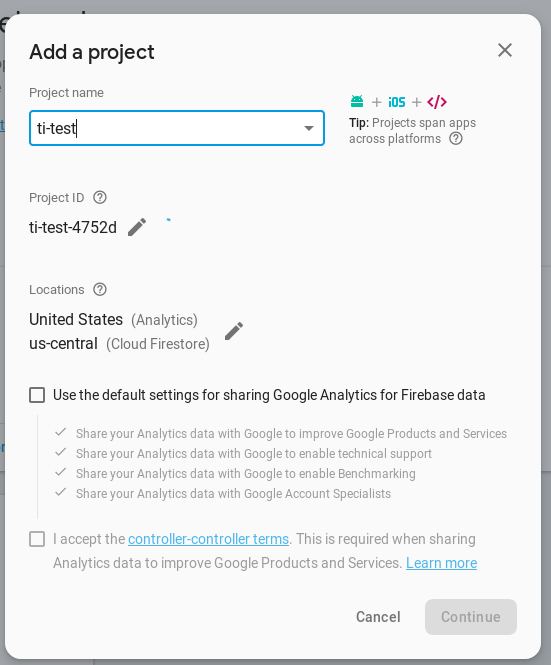Check the accept controller-controller terms box
Viewport: 551px width, 665px height.
coord(37,539)
